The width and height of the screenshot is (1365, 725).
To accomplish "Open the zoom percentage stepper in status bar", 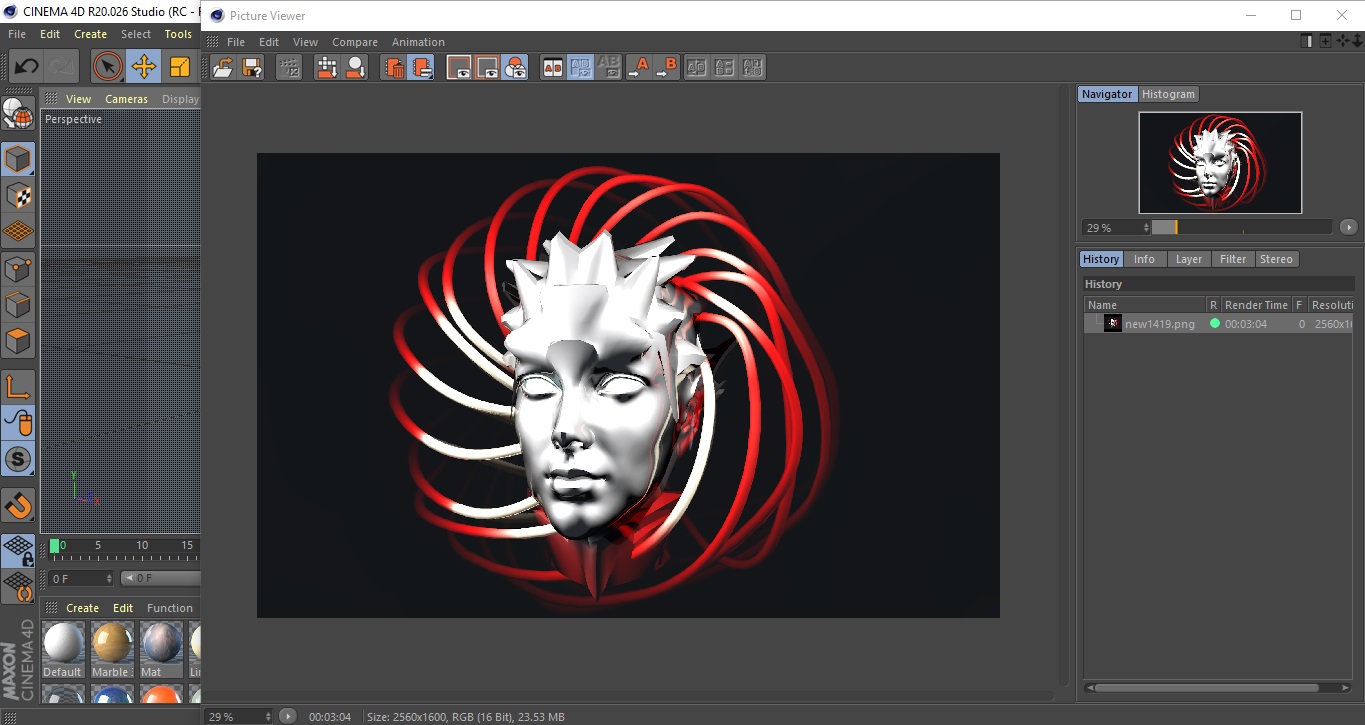I will [267, 717].
